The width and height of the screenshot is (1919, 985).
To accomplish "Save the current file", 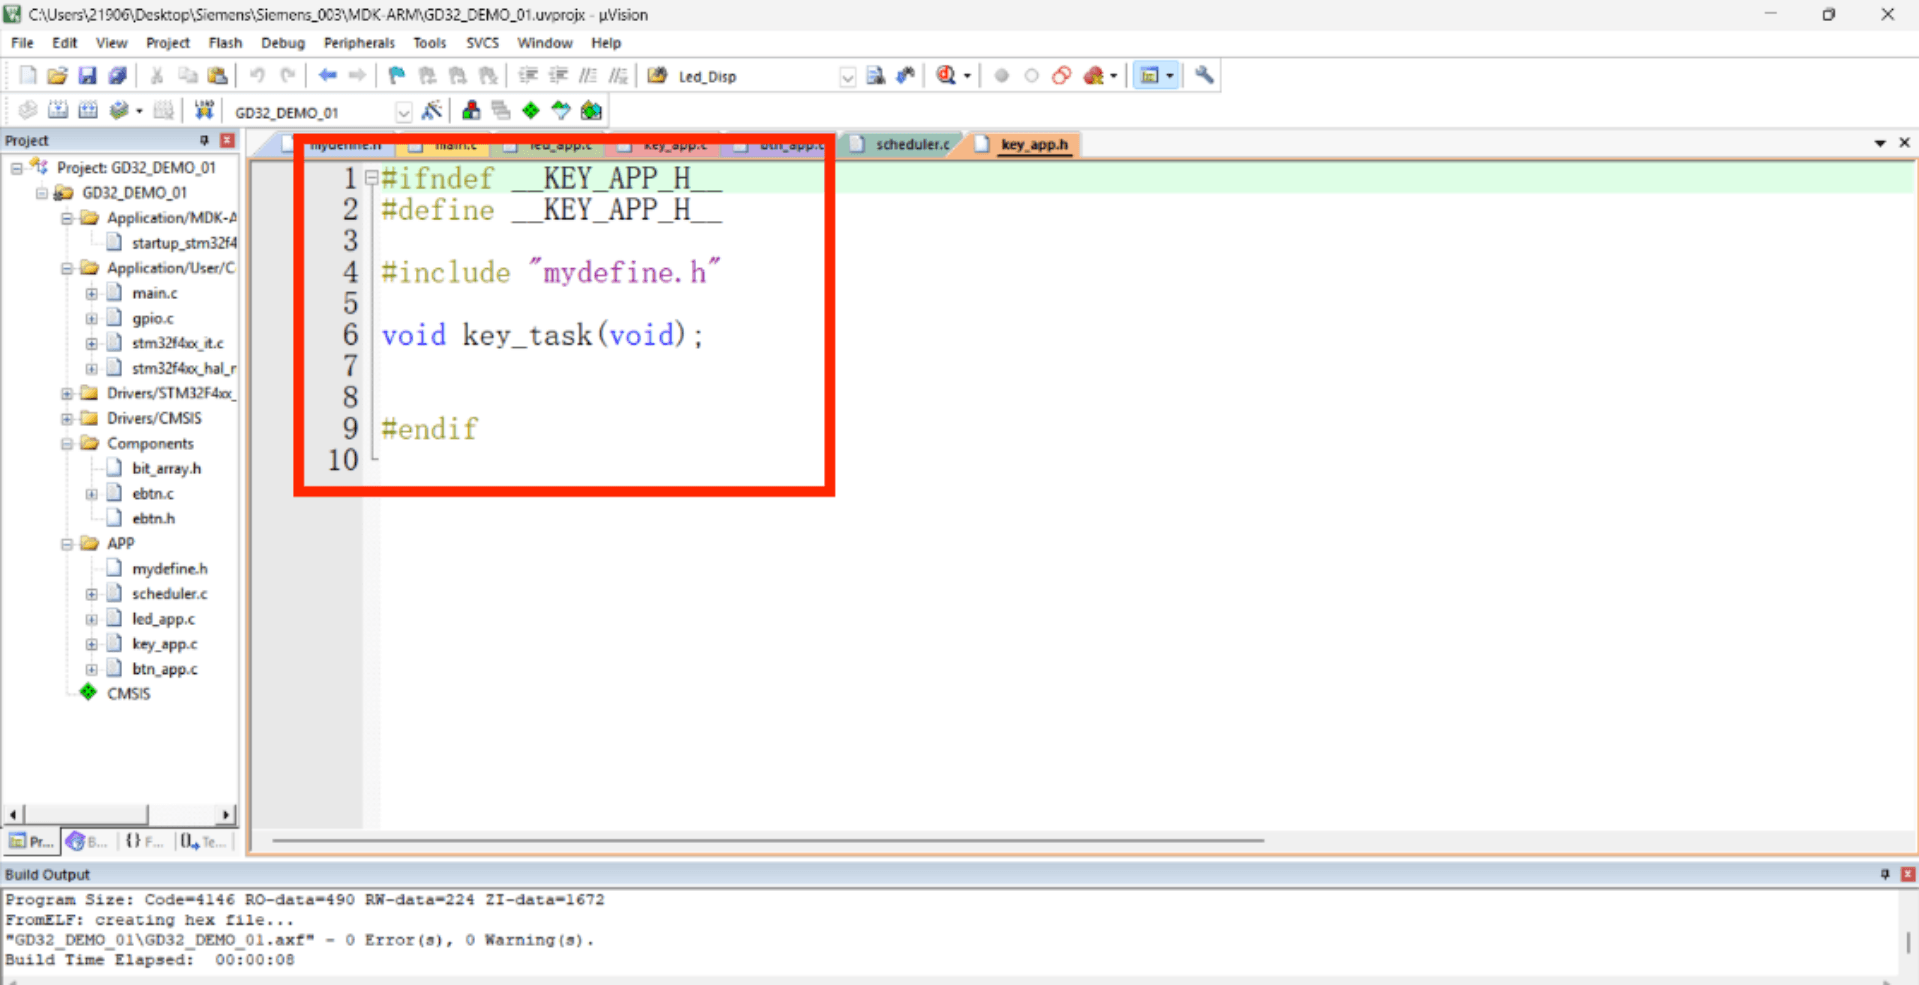I will pos(87,75).
